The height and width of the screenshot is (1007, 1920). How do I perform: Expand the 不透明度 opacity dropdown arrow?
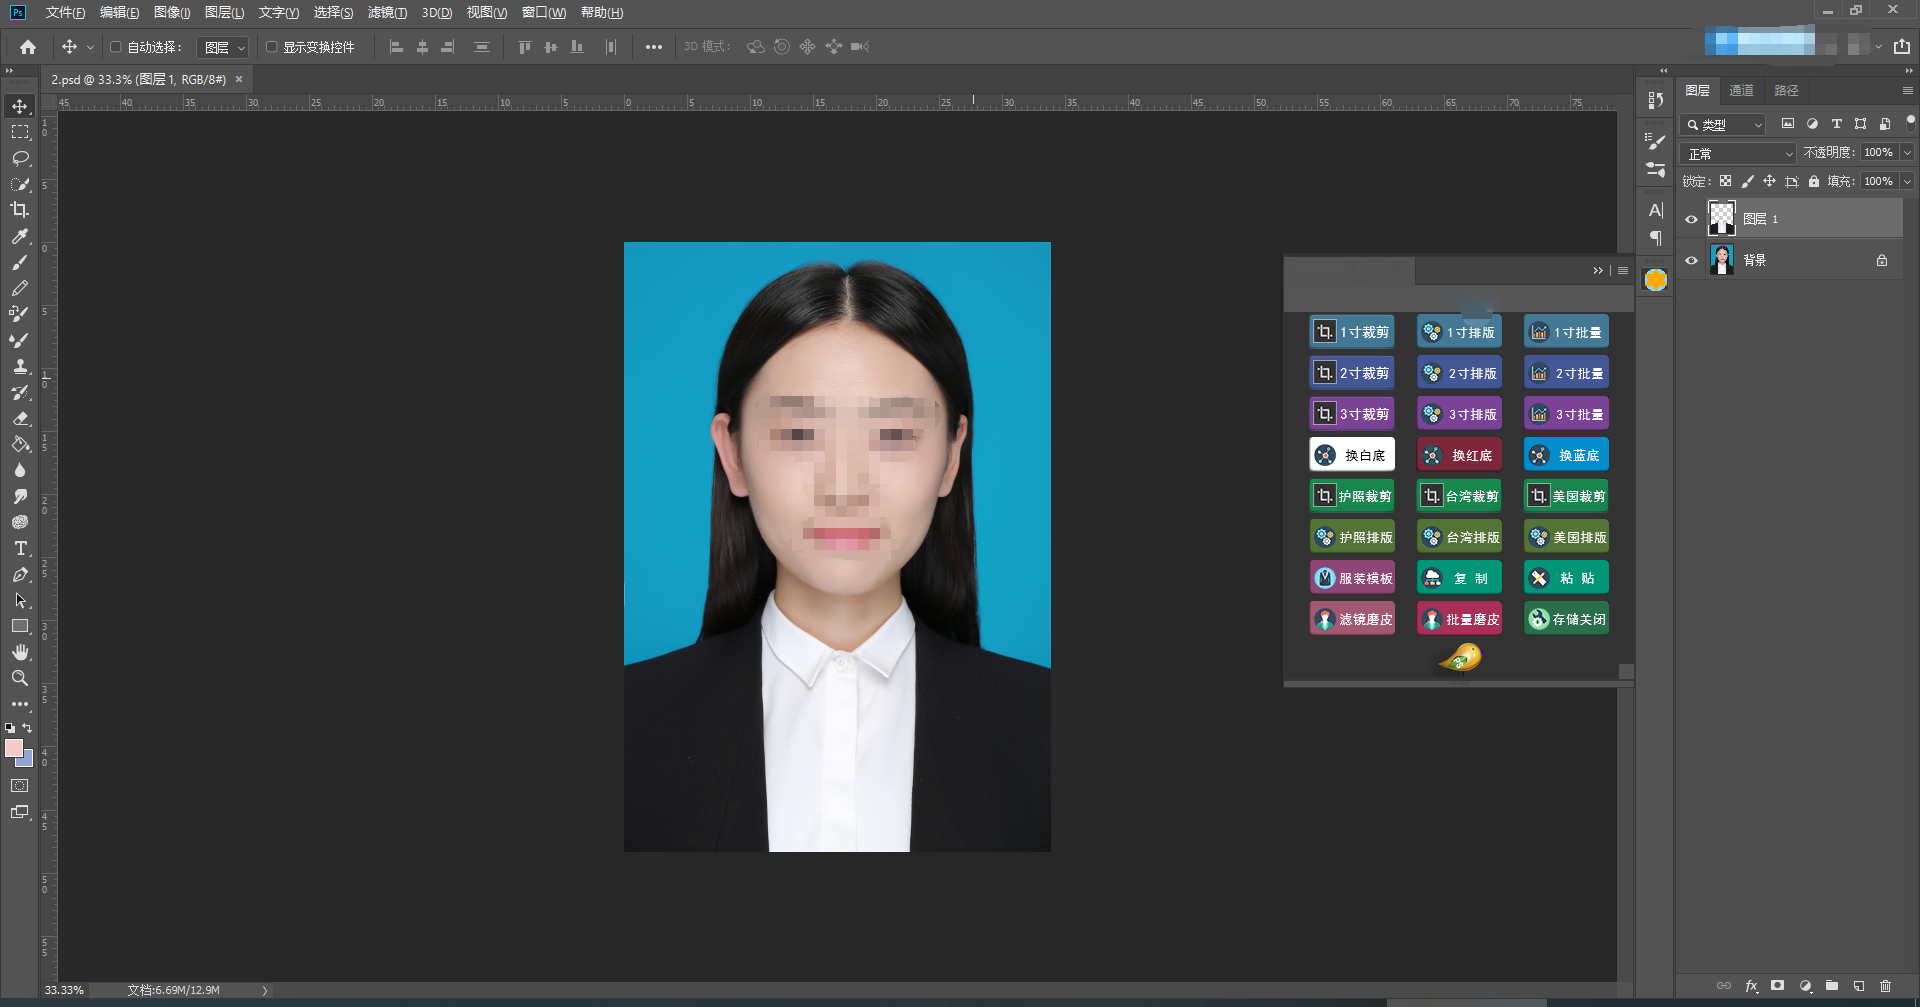click(x=1907, y=153)
